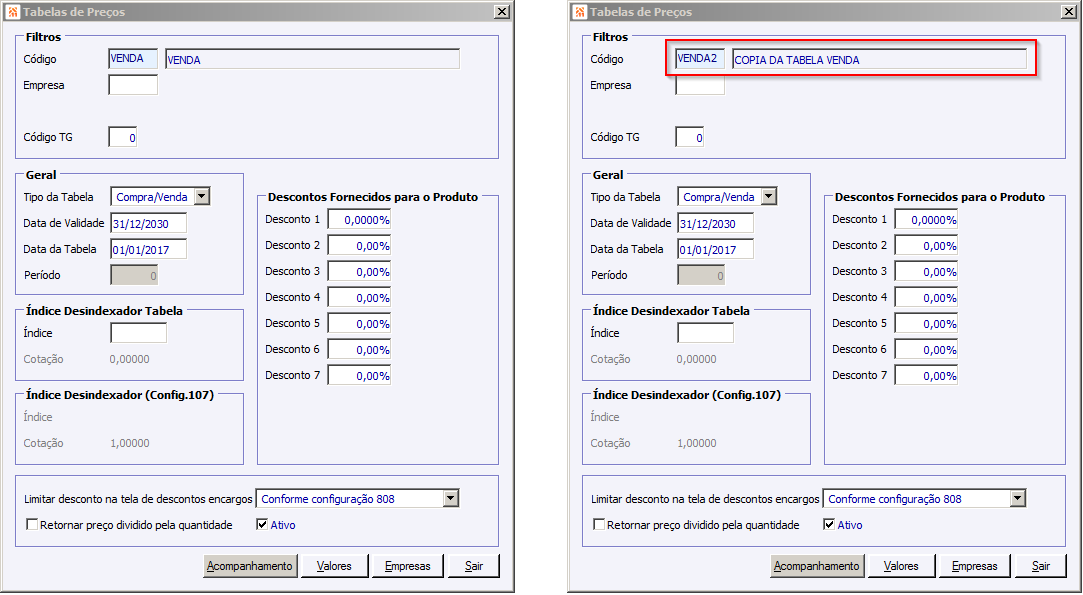Click Cotação value 0,00000 in left window
The image size is (1083, 595).
coord(130,359)
